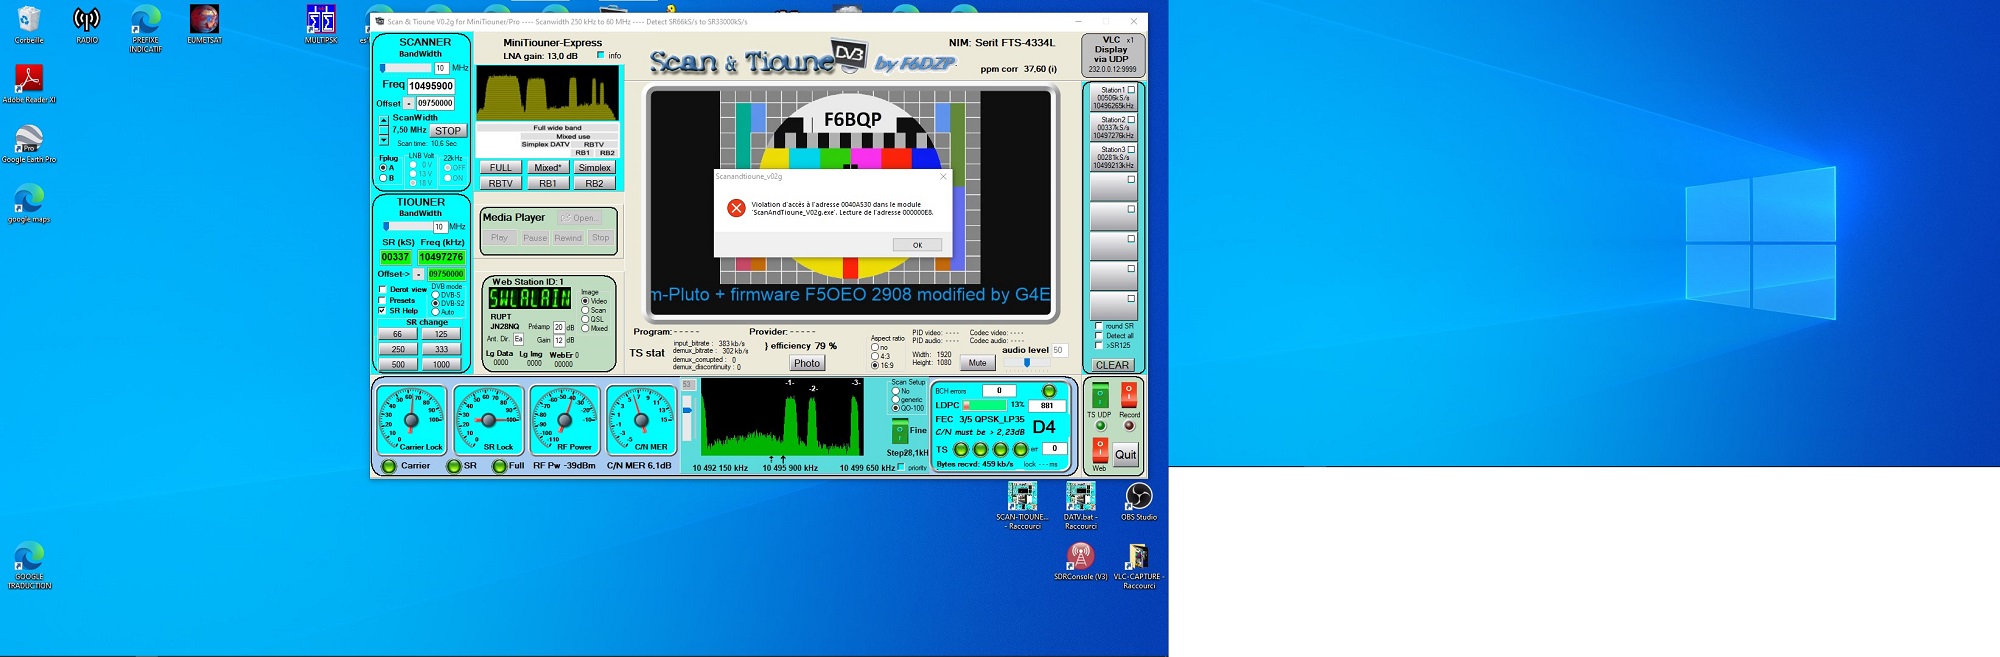This screenshot has height=657, width=2000.
Task: Launch Google Earth Pro from the desktop
Action: click(29, 144)
